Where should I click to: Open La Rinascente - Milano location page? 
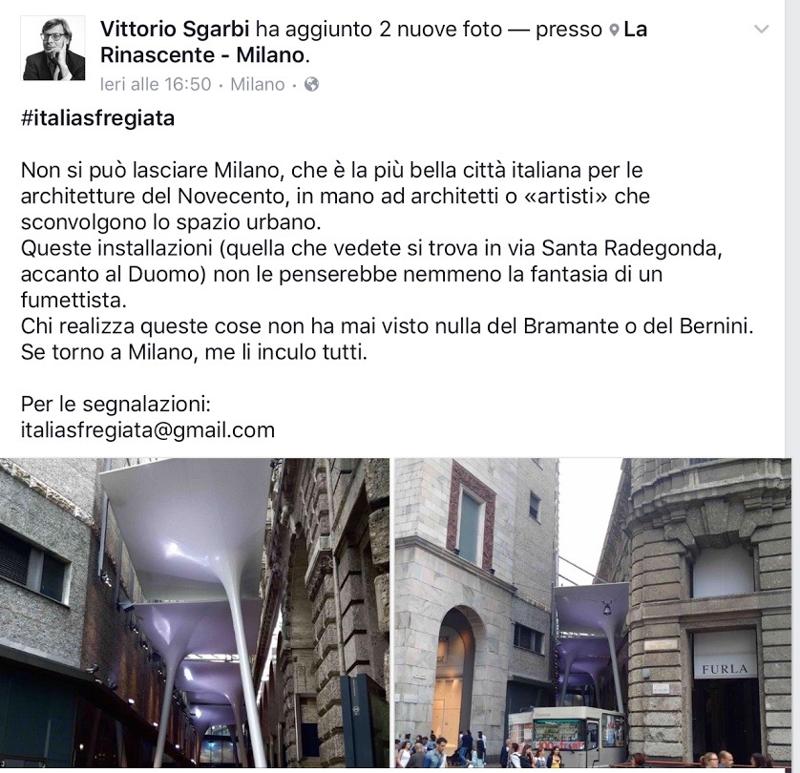click(x=373, y=42)
